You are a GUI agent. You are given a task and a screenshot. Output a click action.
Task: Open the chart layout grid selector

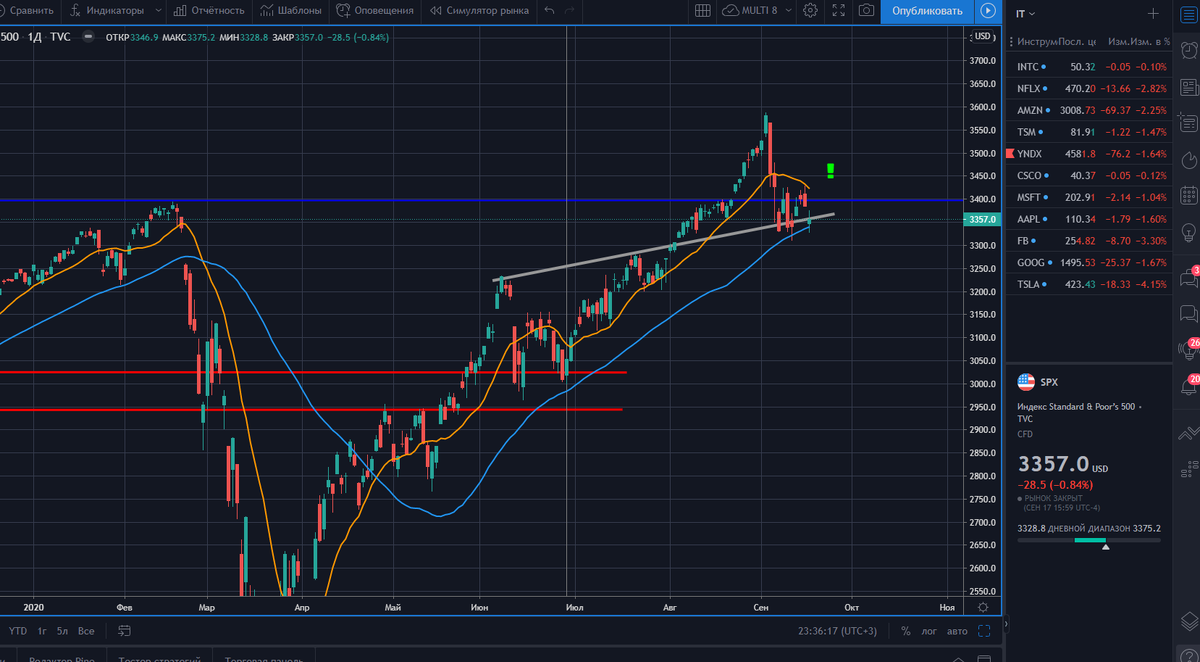pos(703,11)
